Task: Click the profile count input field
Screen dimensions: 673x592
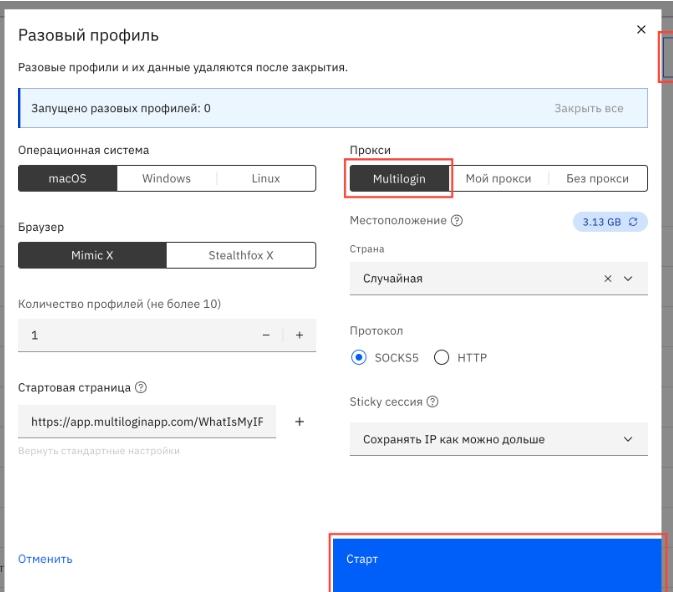Action: click(167, 335)
